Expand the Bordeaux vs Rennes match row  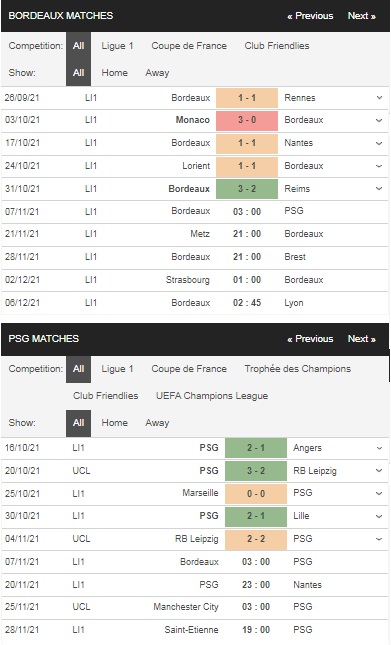tap(379, 98)
